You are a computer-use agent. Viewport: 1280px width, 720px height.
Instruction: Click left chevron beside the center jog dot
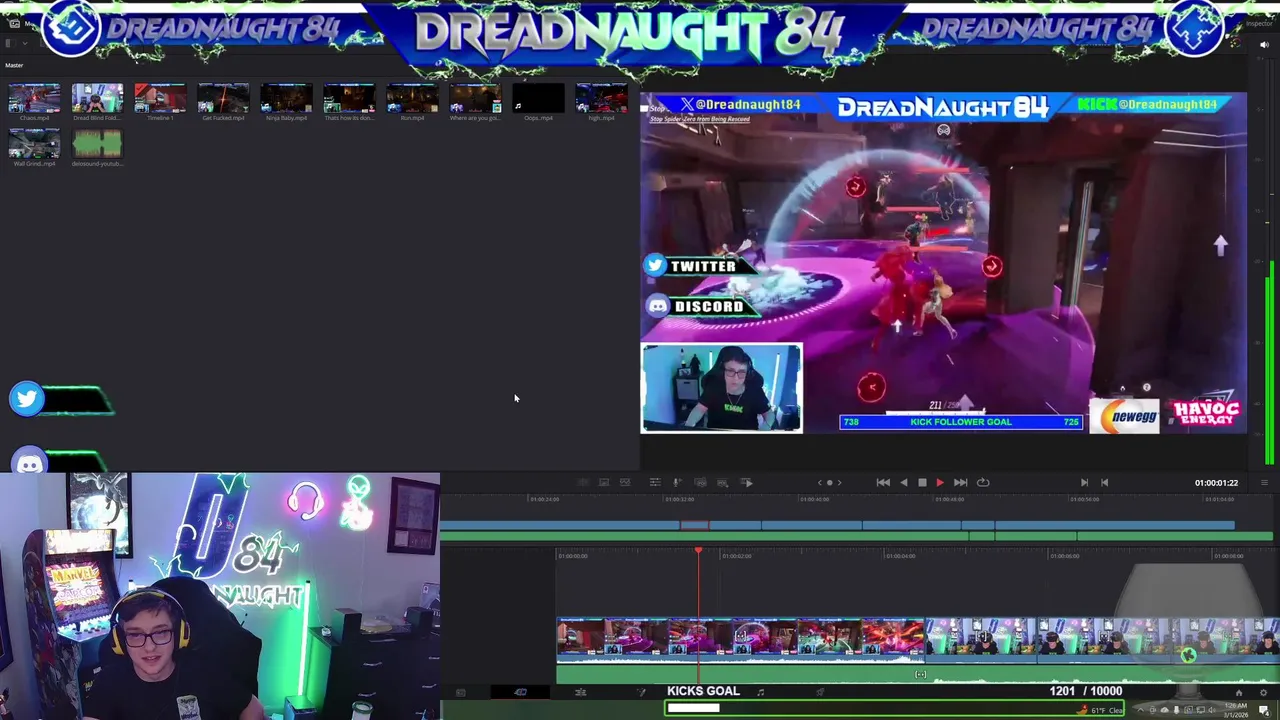pyautogui.click(x=819, y=482)
